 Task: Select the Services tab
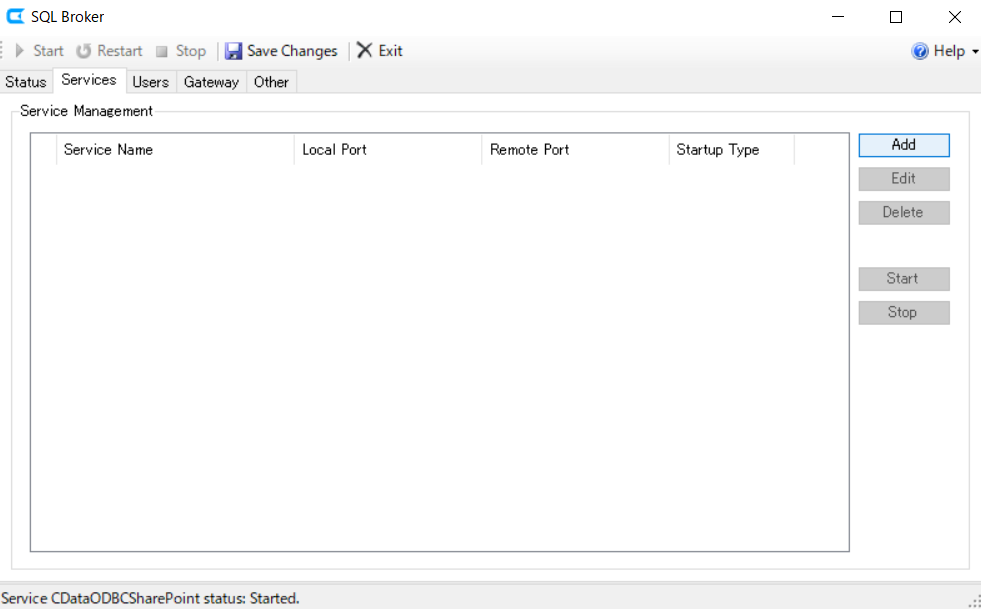[x=89, y=80]
